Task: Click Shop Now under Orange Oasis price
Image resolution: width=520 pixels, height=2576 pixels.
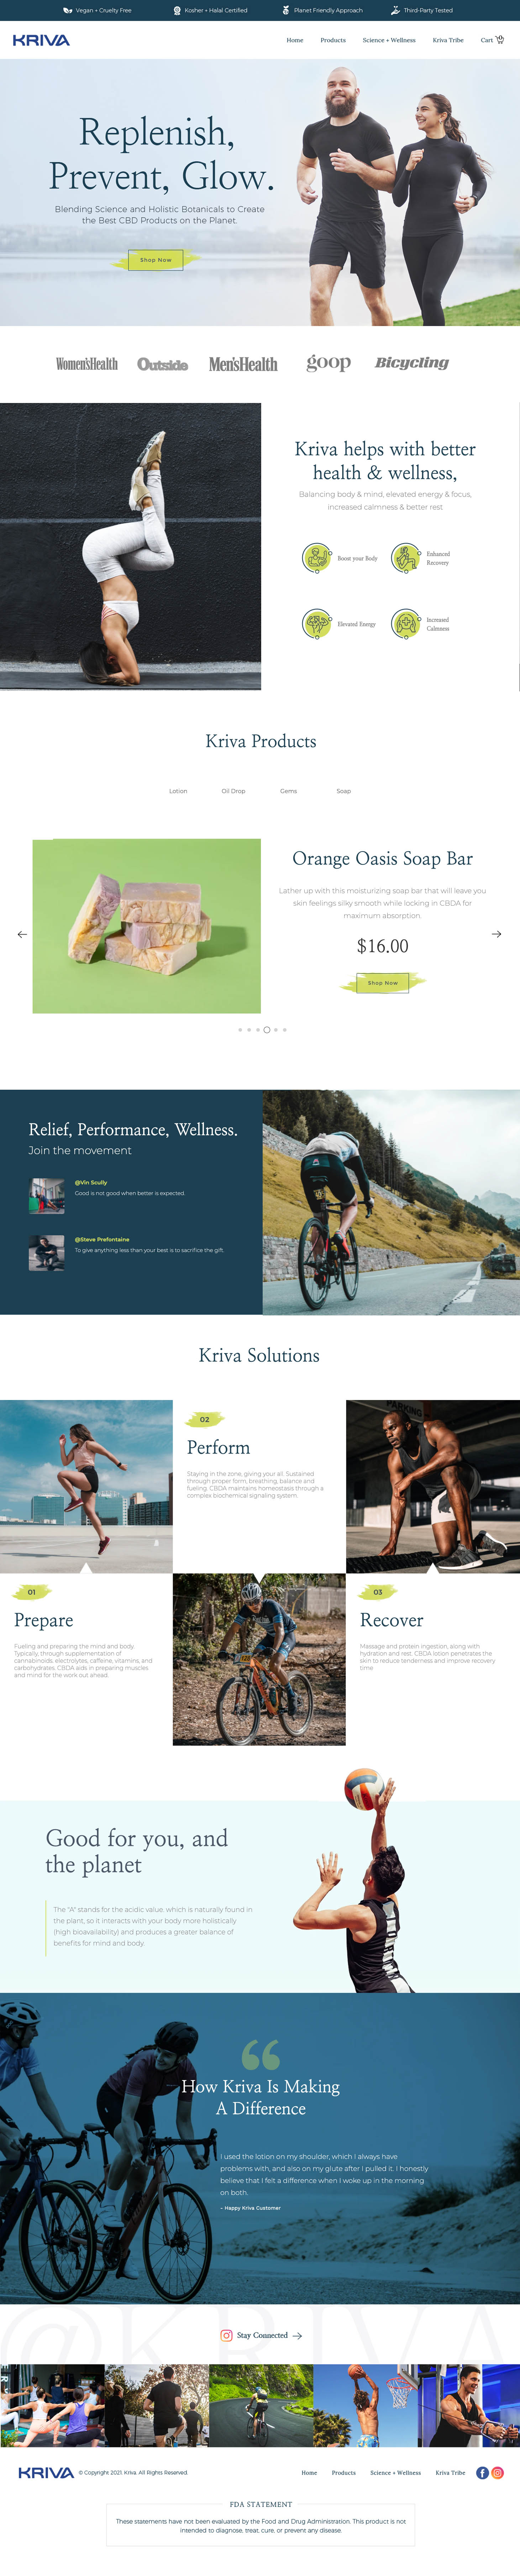Action: click(x=383, y=983)
